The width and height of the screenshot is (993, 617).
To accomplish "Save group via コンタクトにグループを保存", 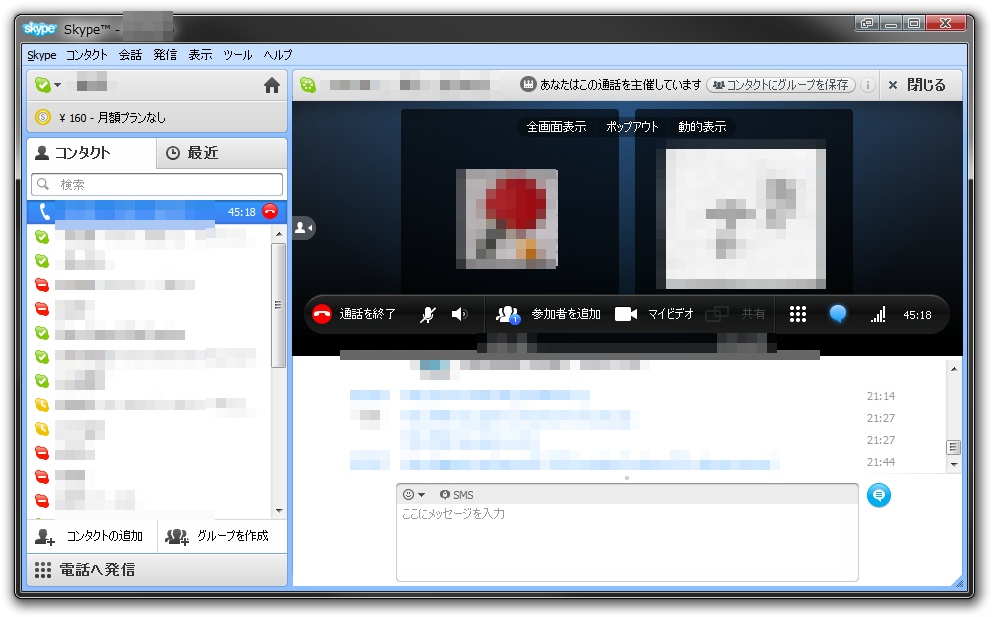I will tap(781, 85).
